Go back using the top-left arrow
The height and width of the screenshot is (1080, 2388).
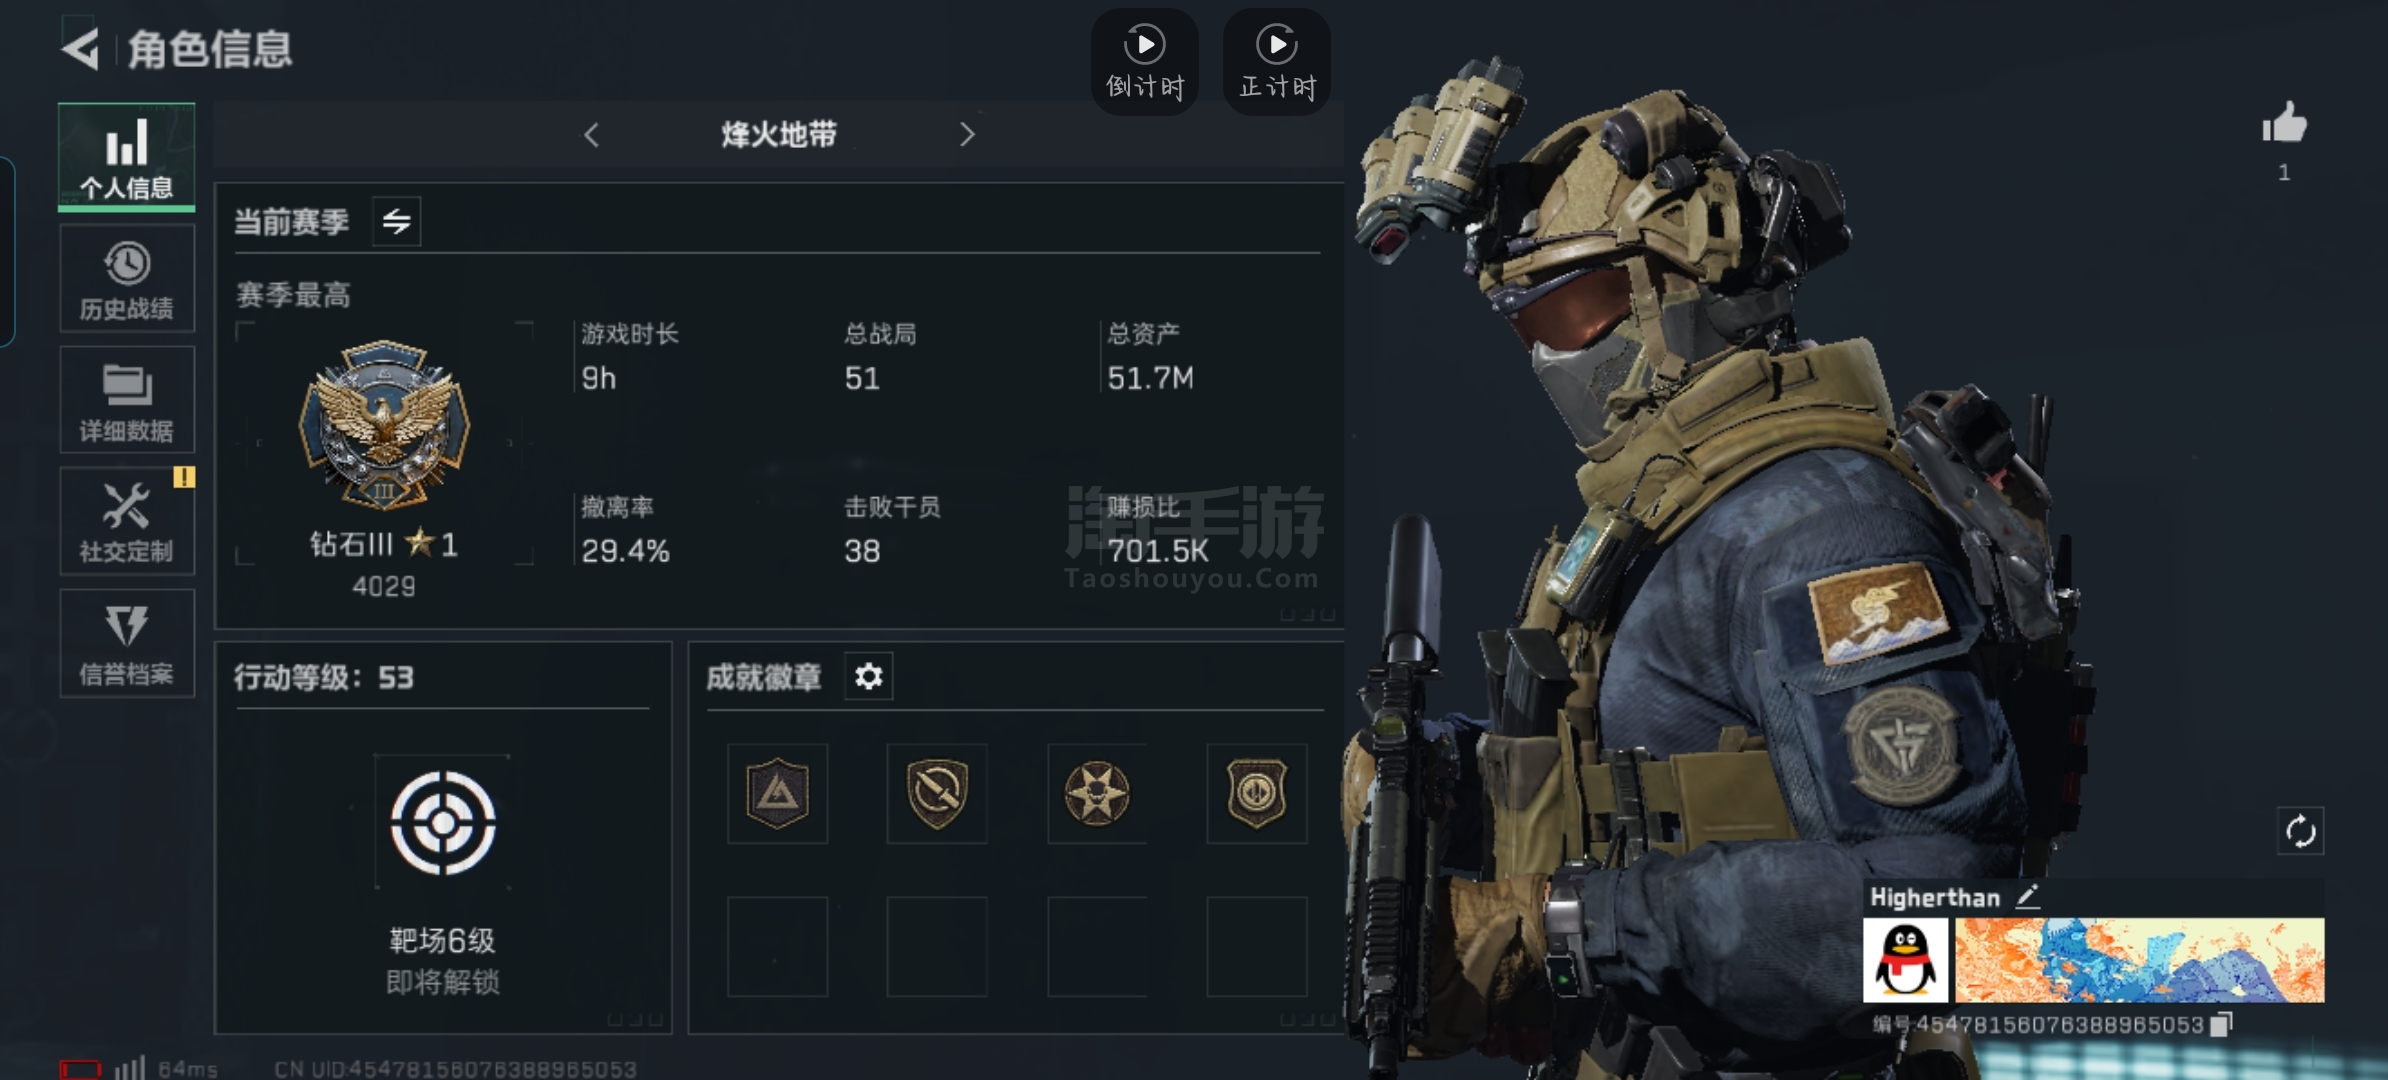click(80, 48)
